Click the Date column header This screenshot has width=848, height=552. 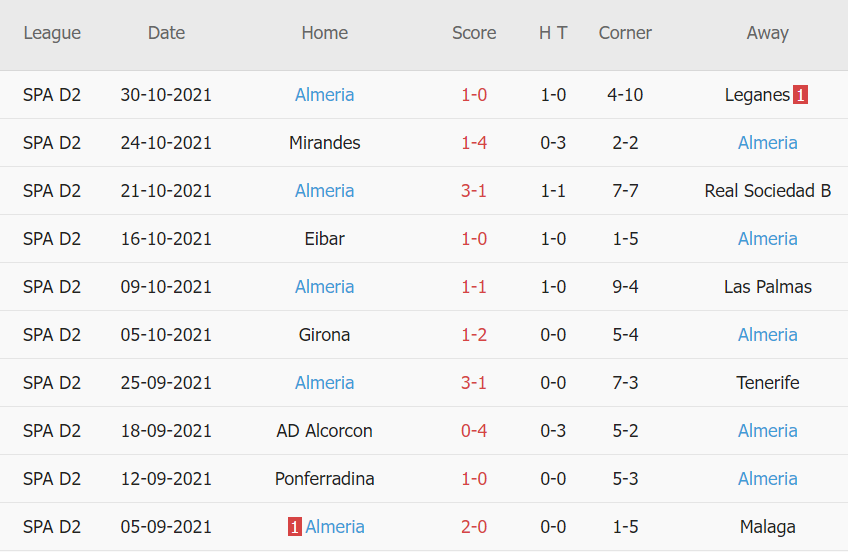[166, 33]
